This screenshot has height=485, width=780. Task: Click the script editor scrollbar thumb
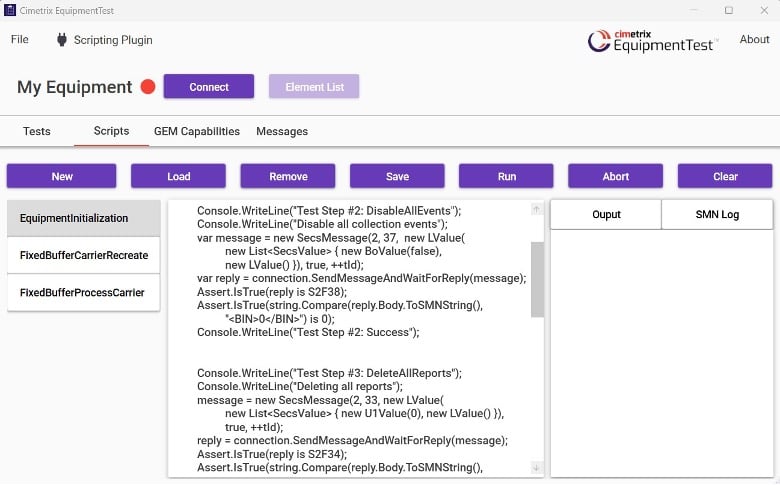click(x=536, y=278)
